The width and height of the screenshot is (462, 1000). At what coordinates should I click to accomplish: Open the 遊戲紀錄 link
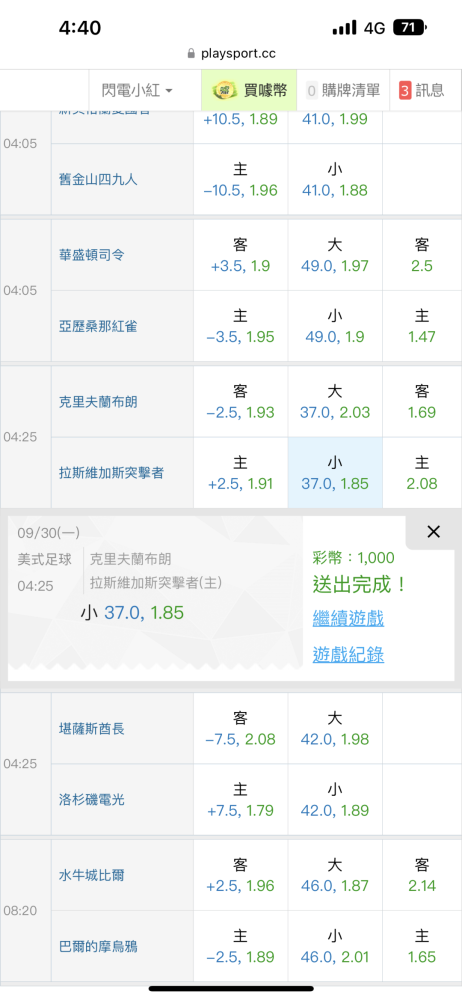point(348,655)
